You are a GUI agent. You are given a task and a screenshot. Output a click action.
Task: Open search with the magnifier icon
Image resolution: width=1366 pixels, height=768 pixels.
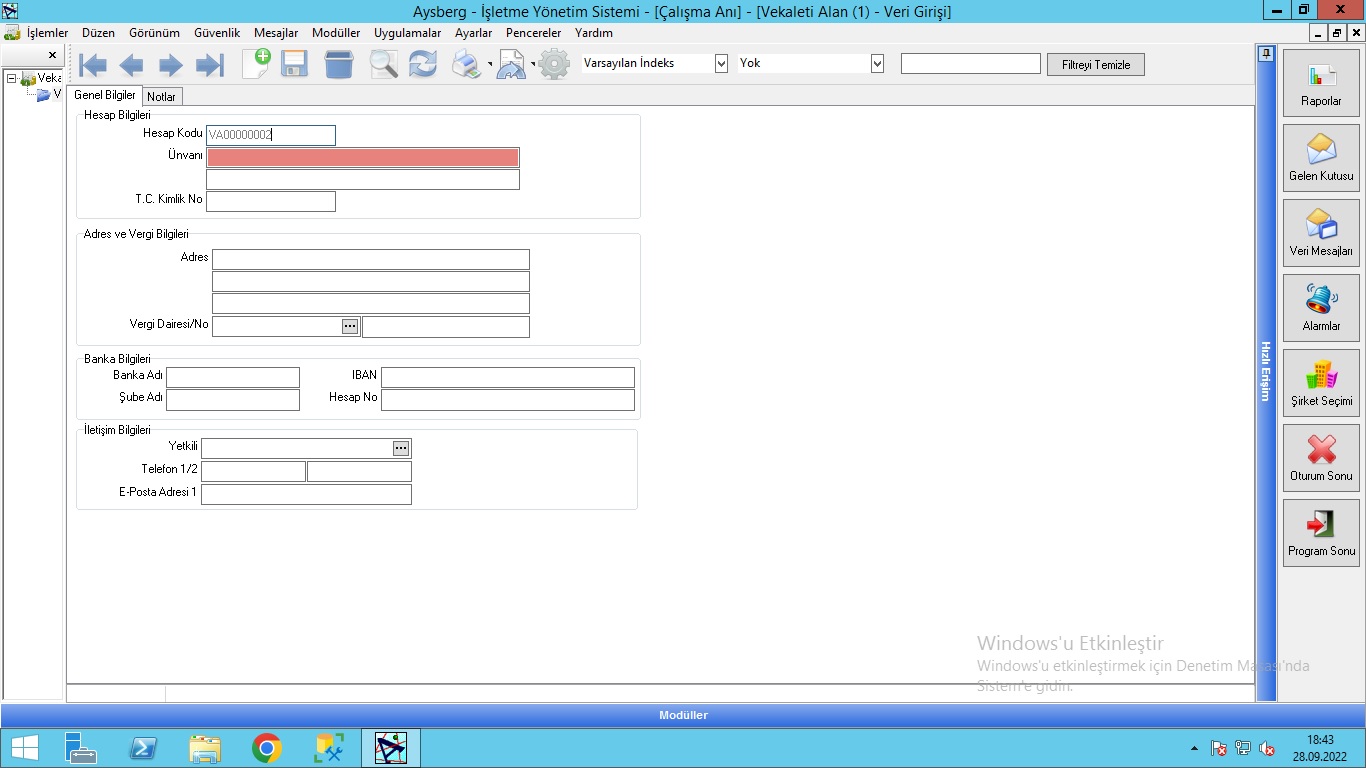coord(383,64)
